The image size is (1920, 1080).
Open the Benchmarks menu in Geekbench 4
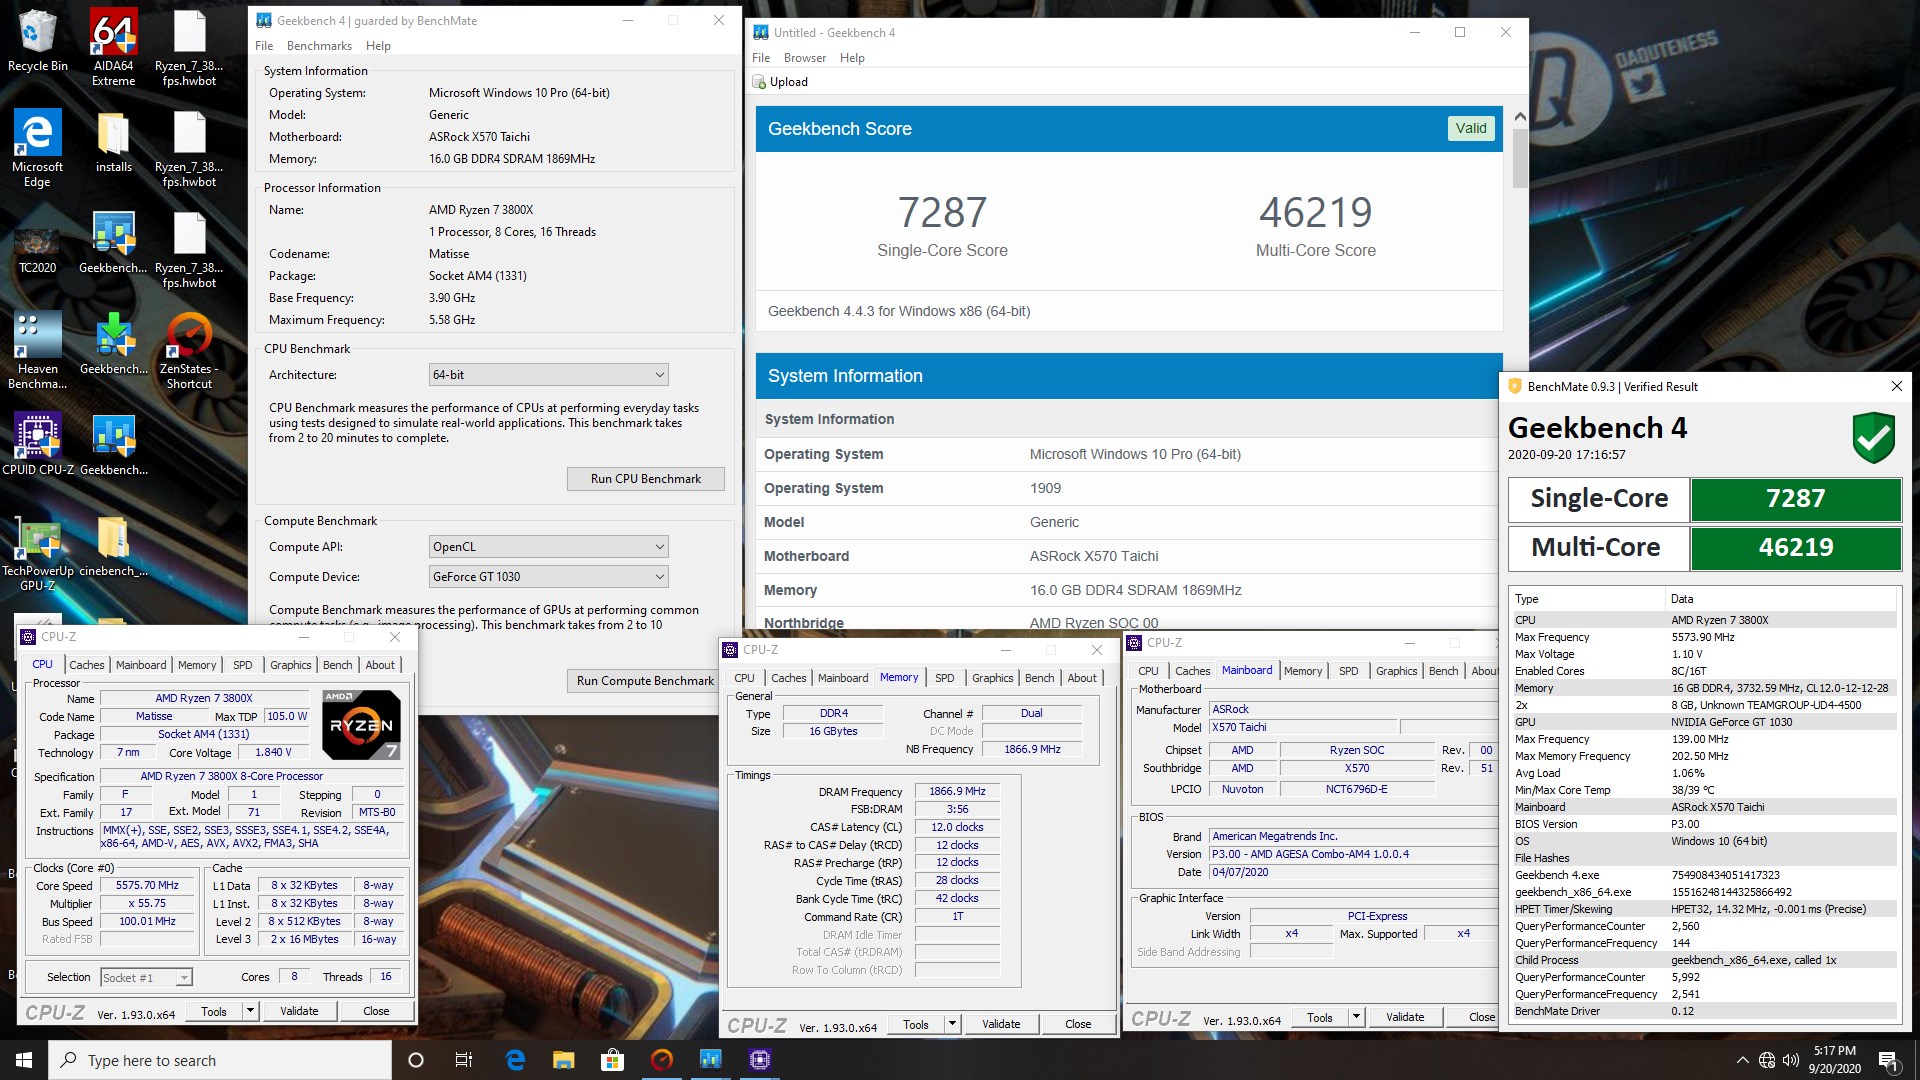(x=319, y=46)
